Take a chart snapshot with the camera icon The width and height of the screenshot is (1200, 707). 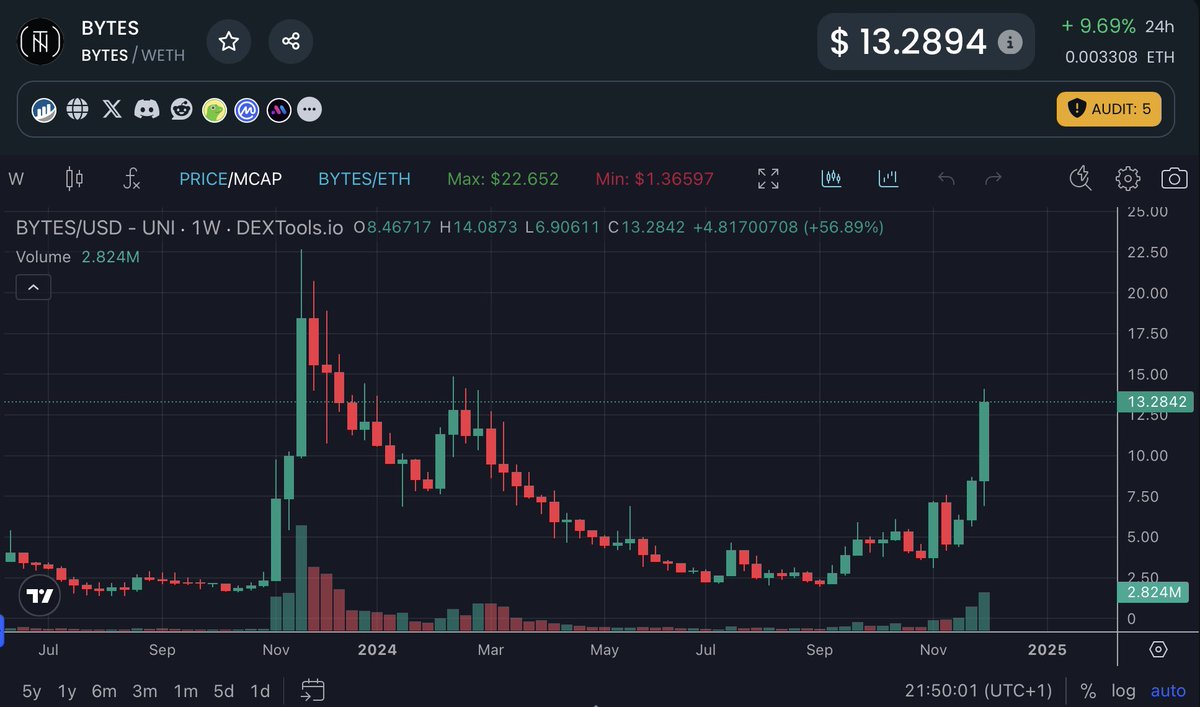tap(1174, 178)
